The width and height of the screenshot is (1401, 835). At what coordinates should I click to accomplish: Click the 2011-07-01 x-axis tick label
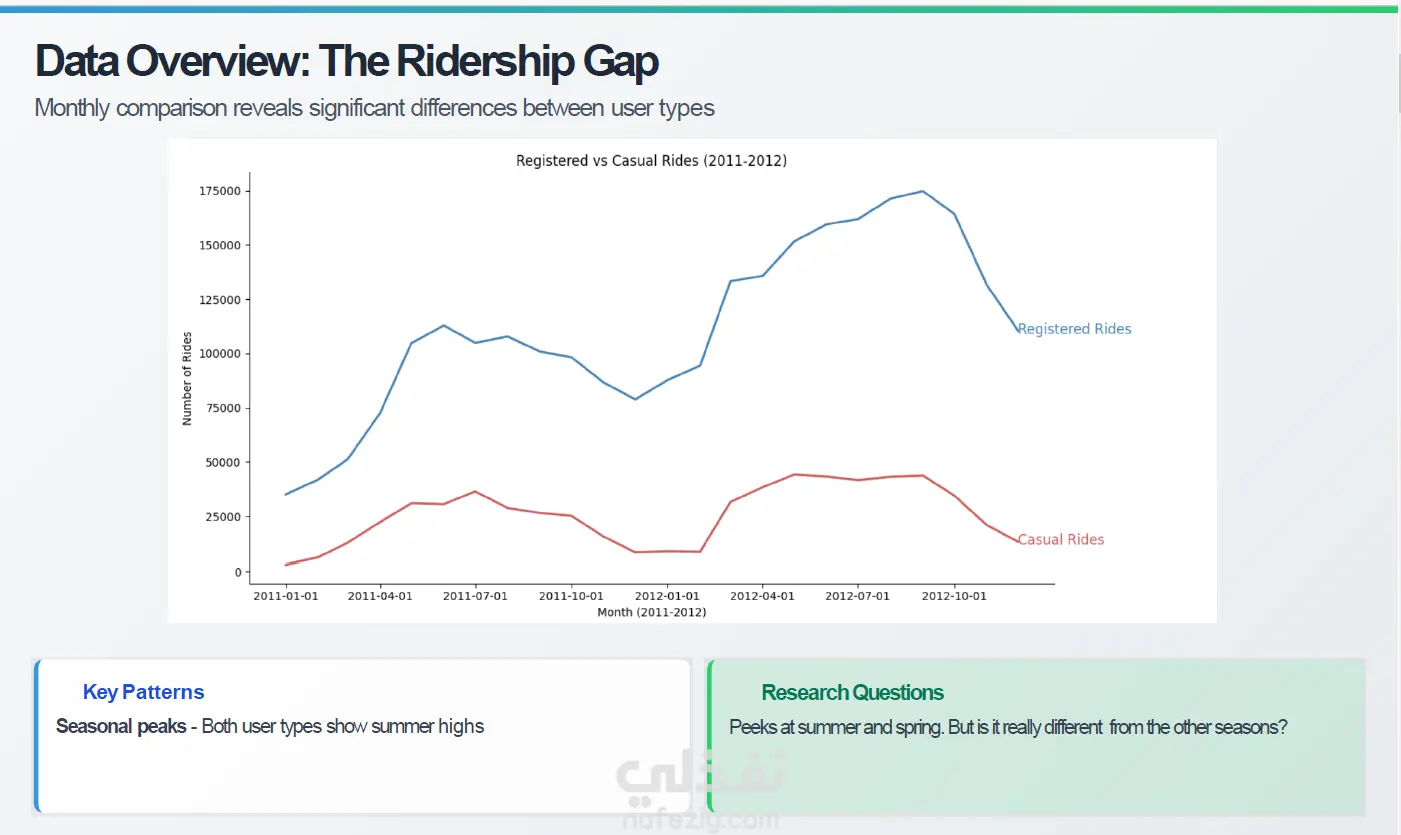(x=476, y=596)
